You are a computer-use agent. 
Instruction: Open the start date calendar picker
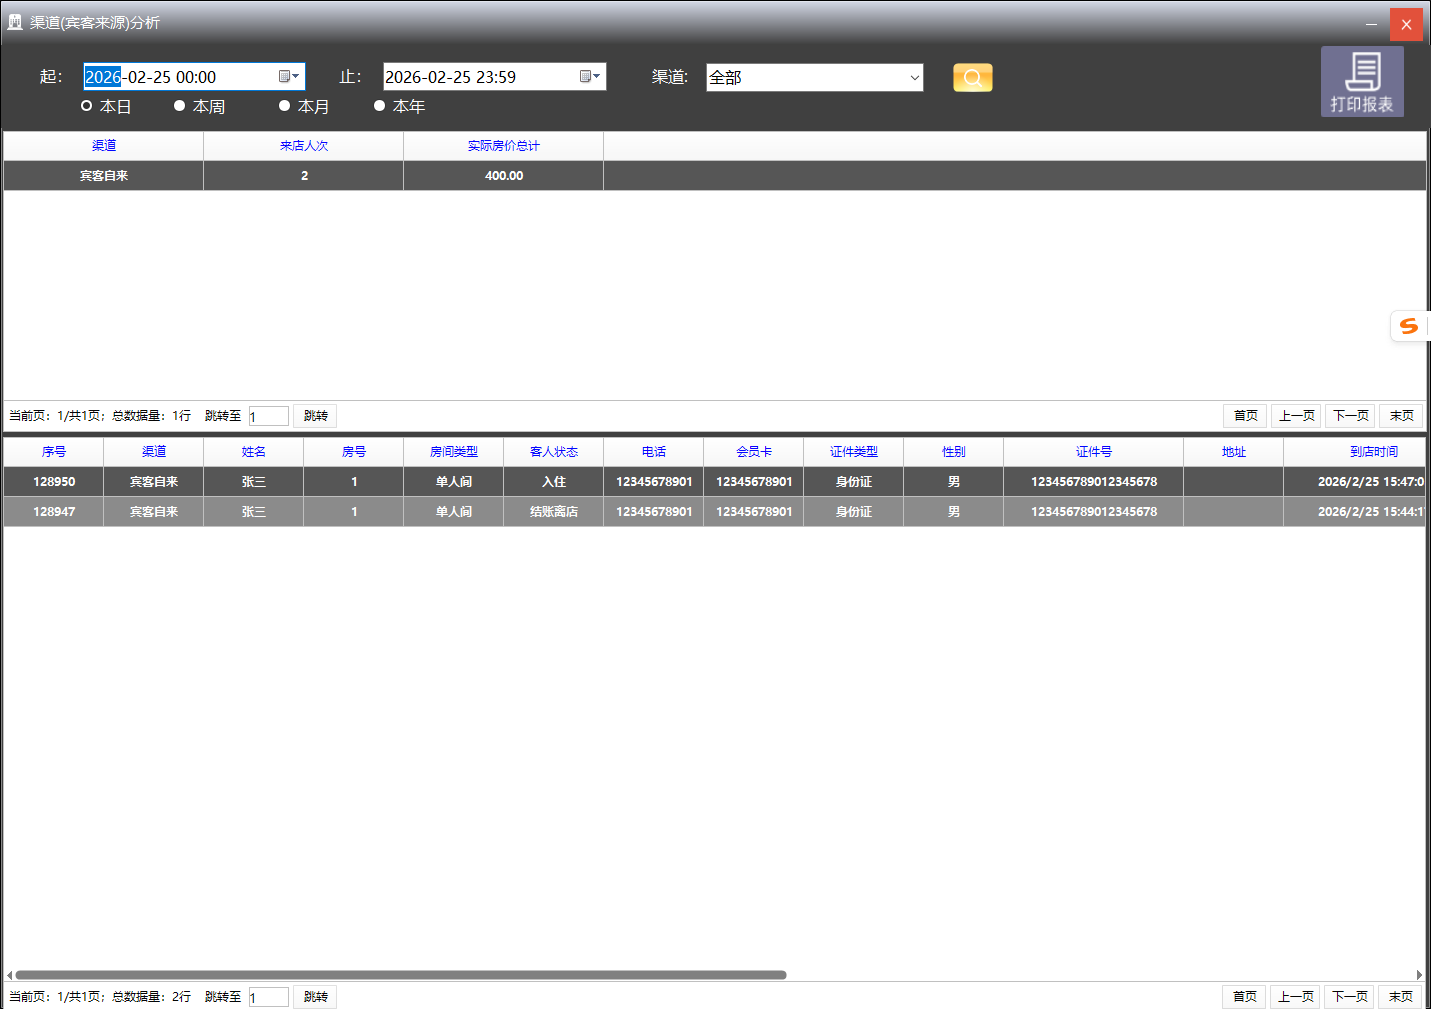tap(289, 77)
